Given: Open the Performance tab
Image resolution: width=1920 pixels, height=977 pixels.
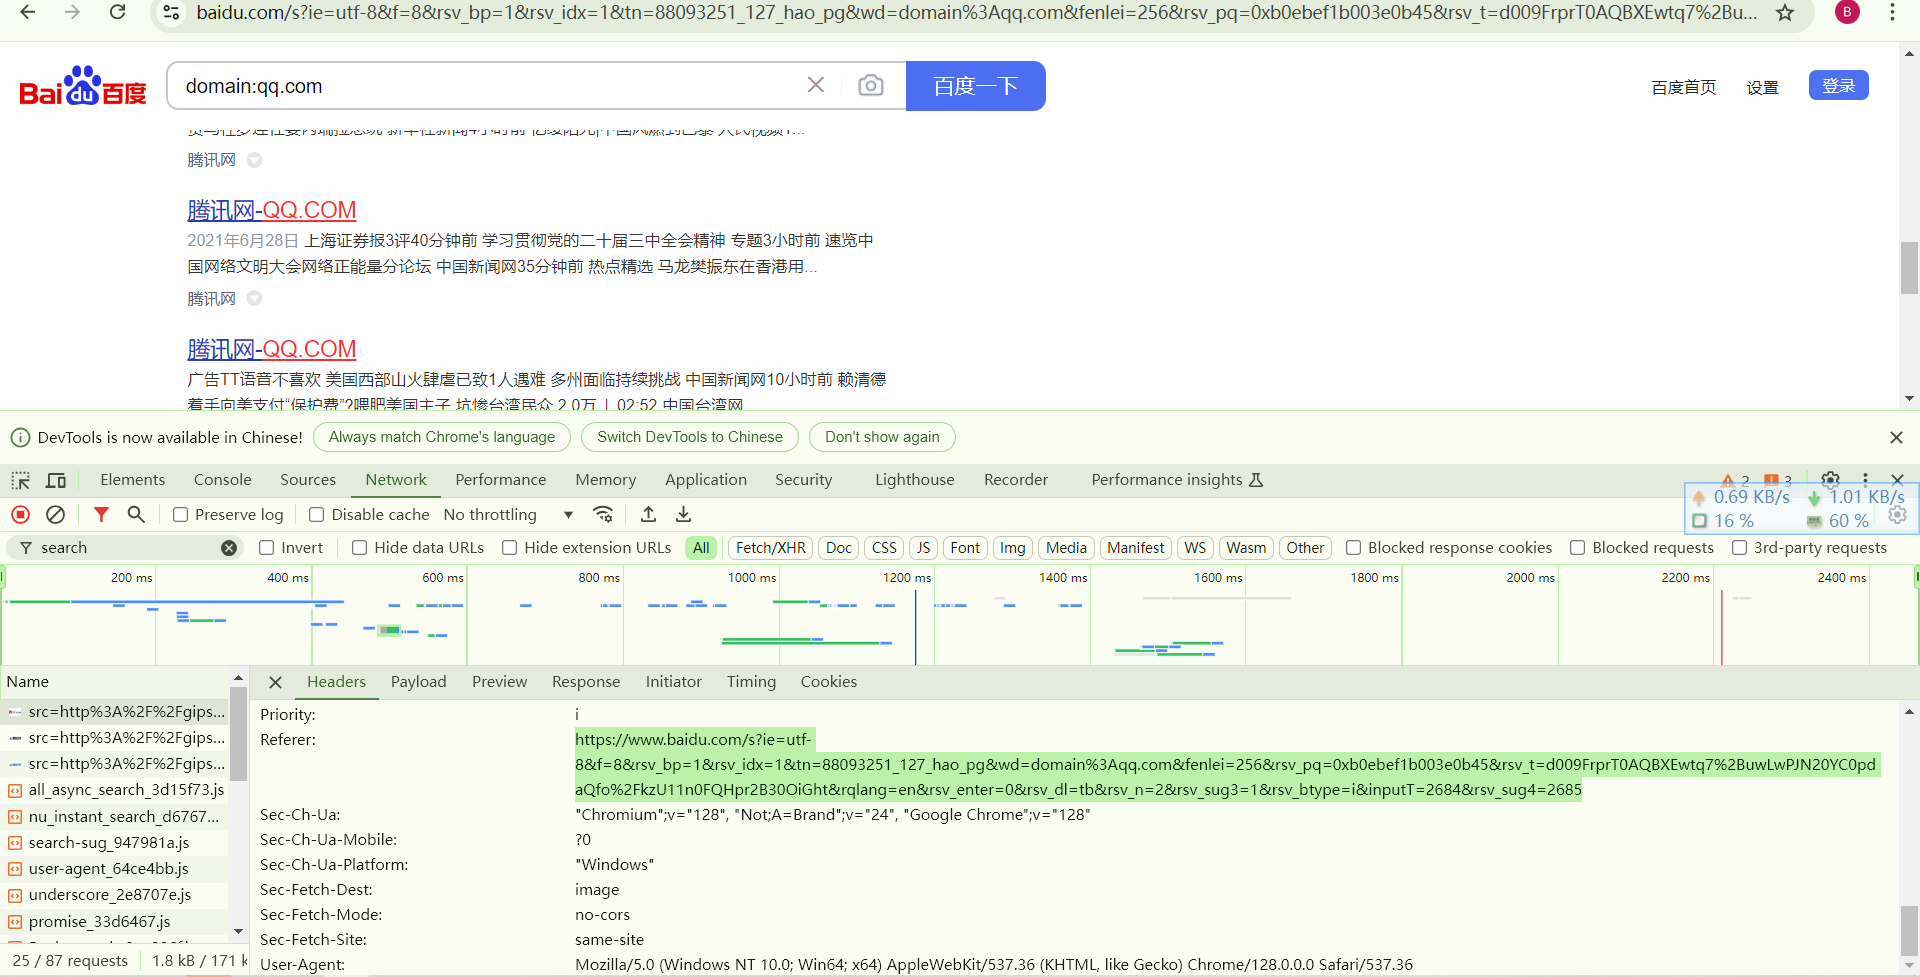Looking at the screenshot, I should [501, 480].
